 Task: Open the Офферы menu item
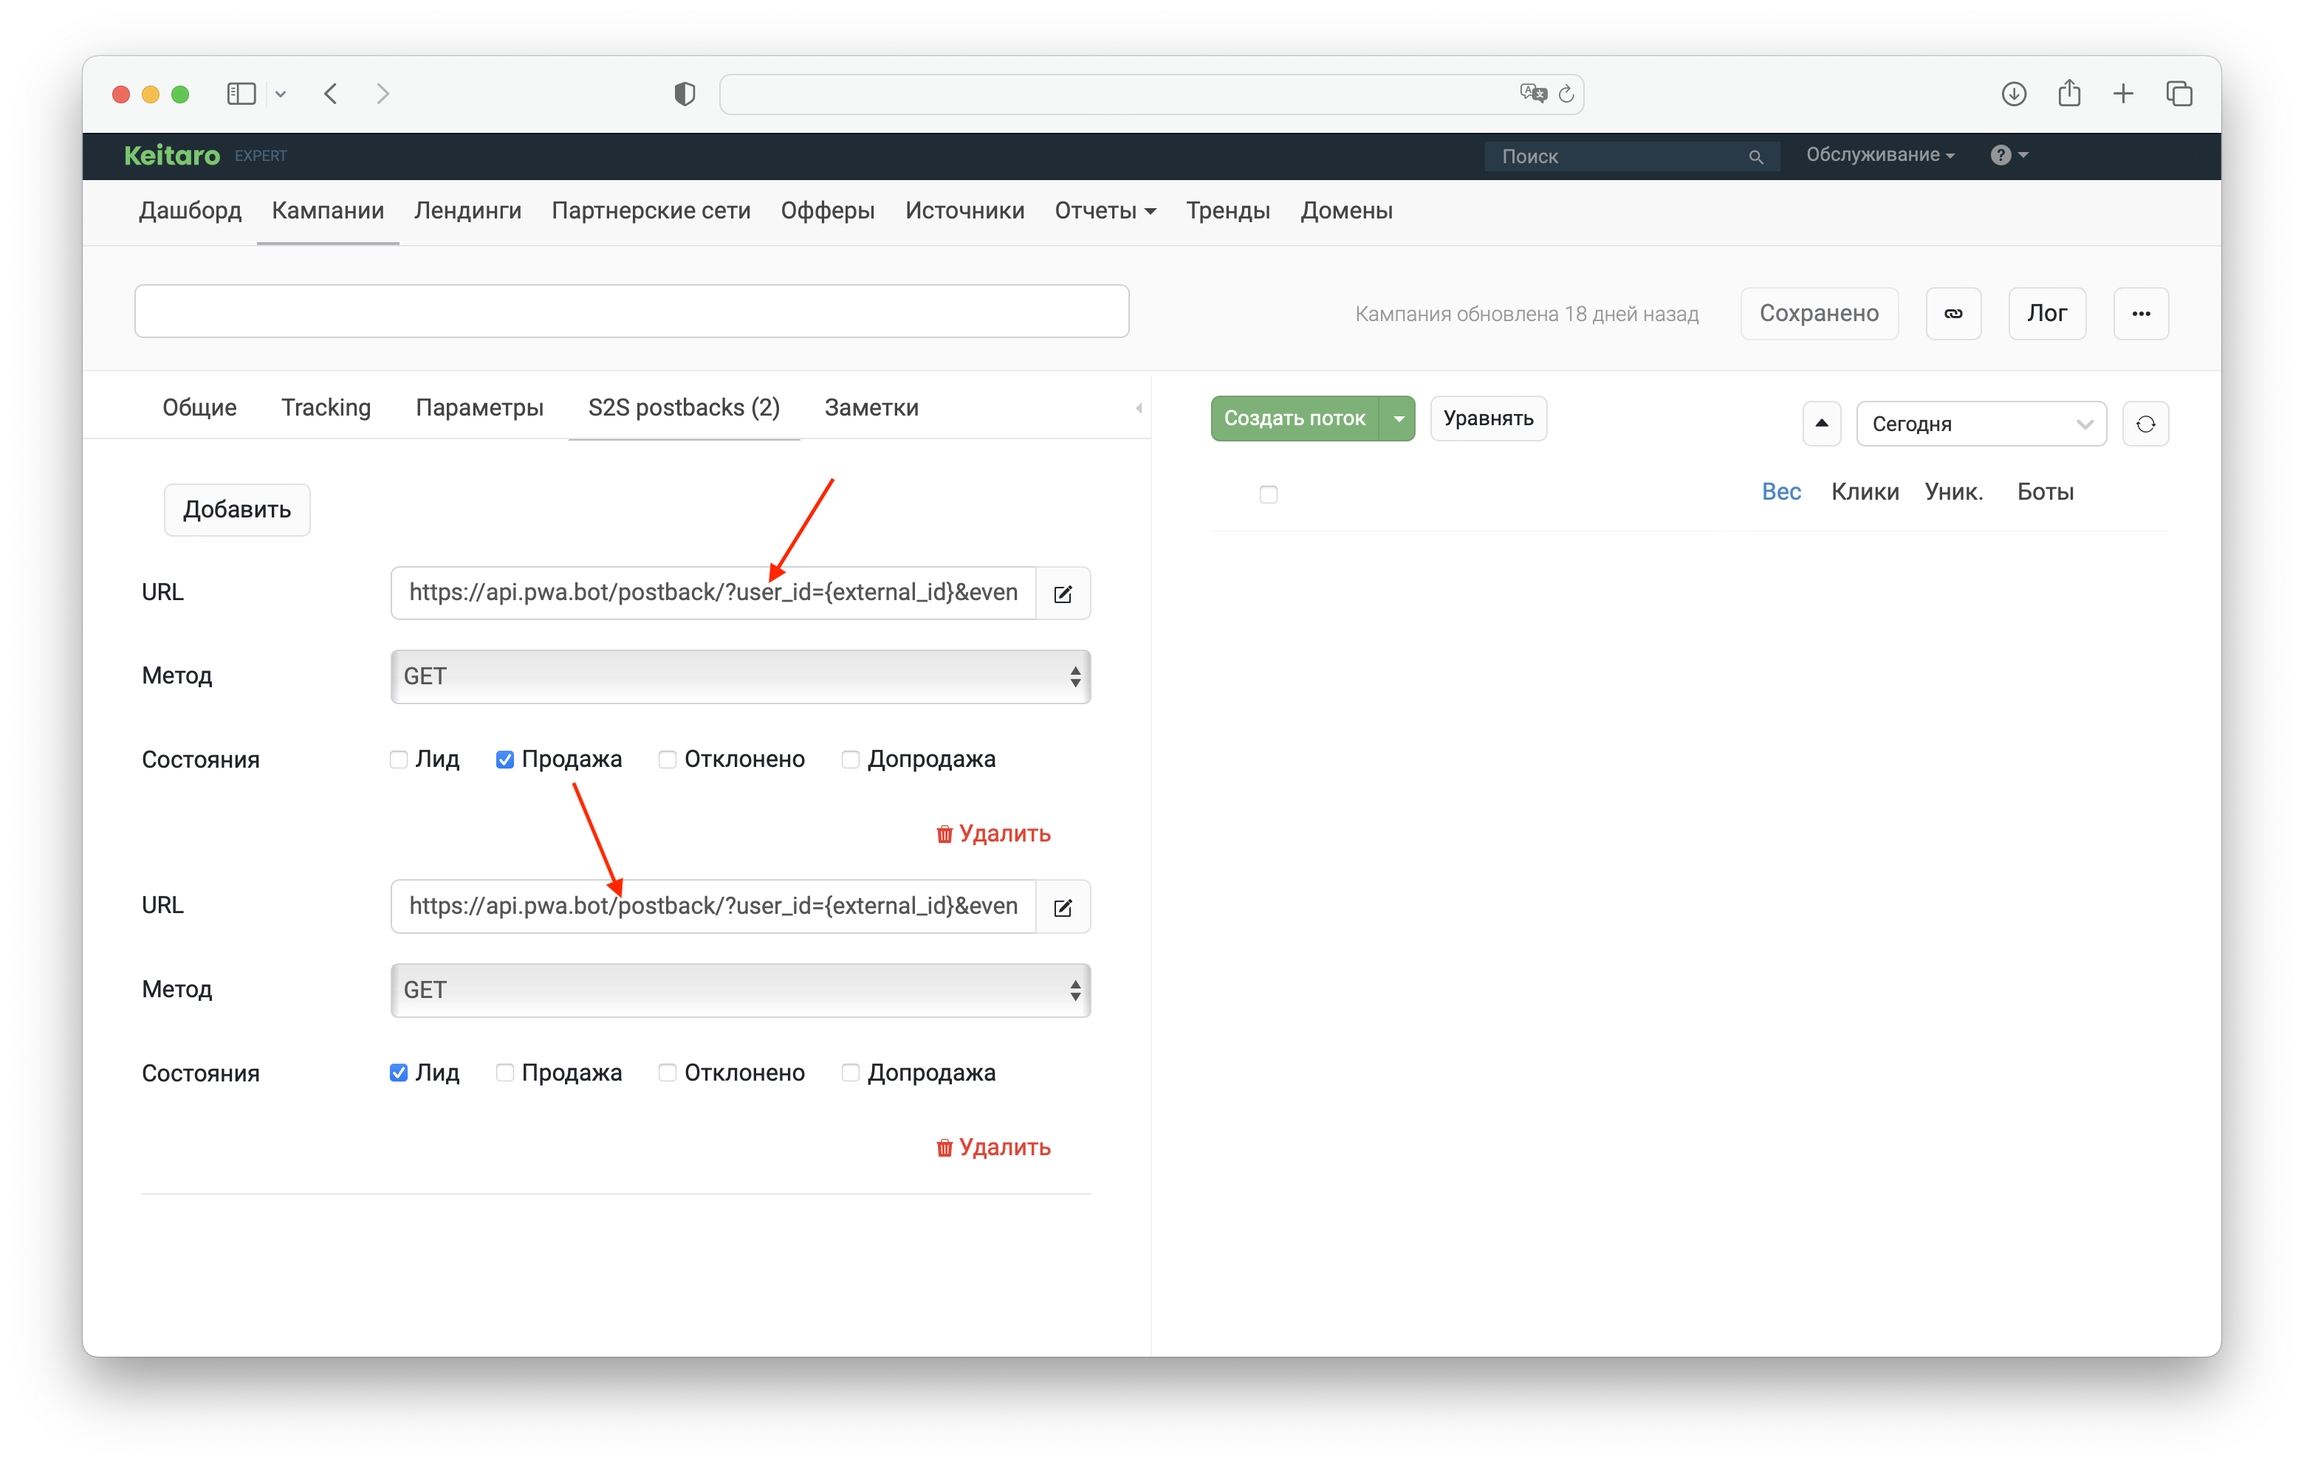(827, 211)
